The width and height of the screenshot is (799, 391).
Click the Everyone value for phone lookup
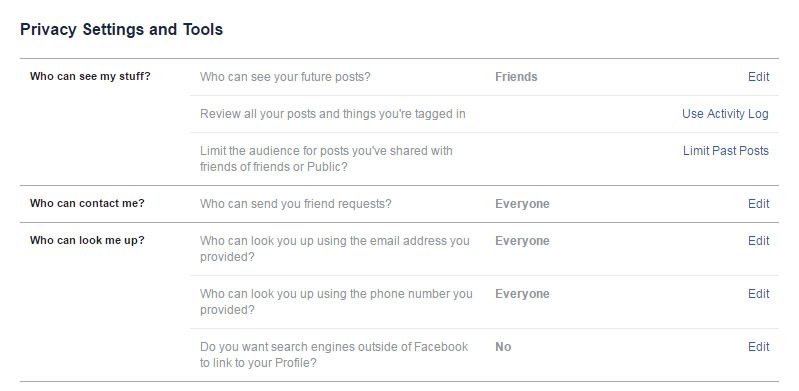coord(522,294)
